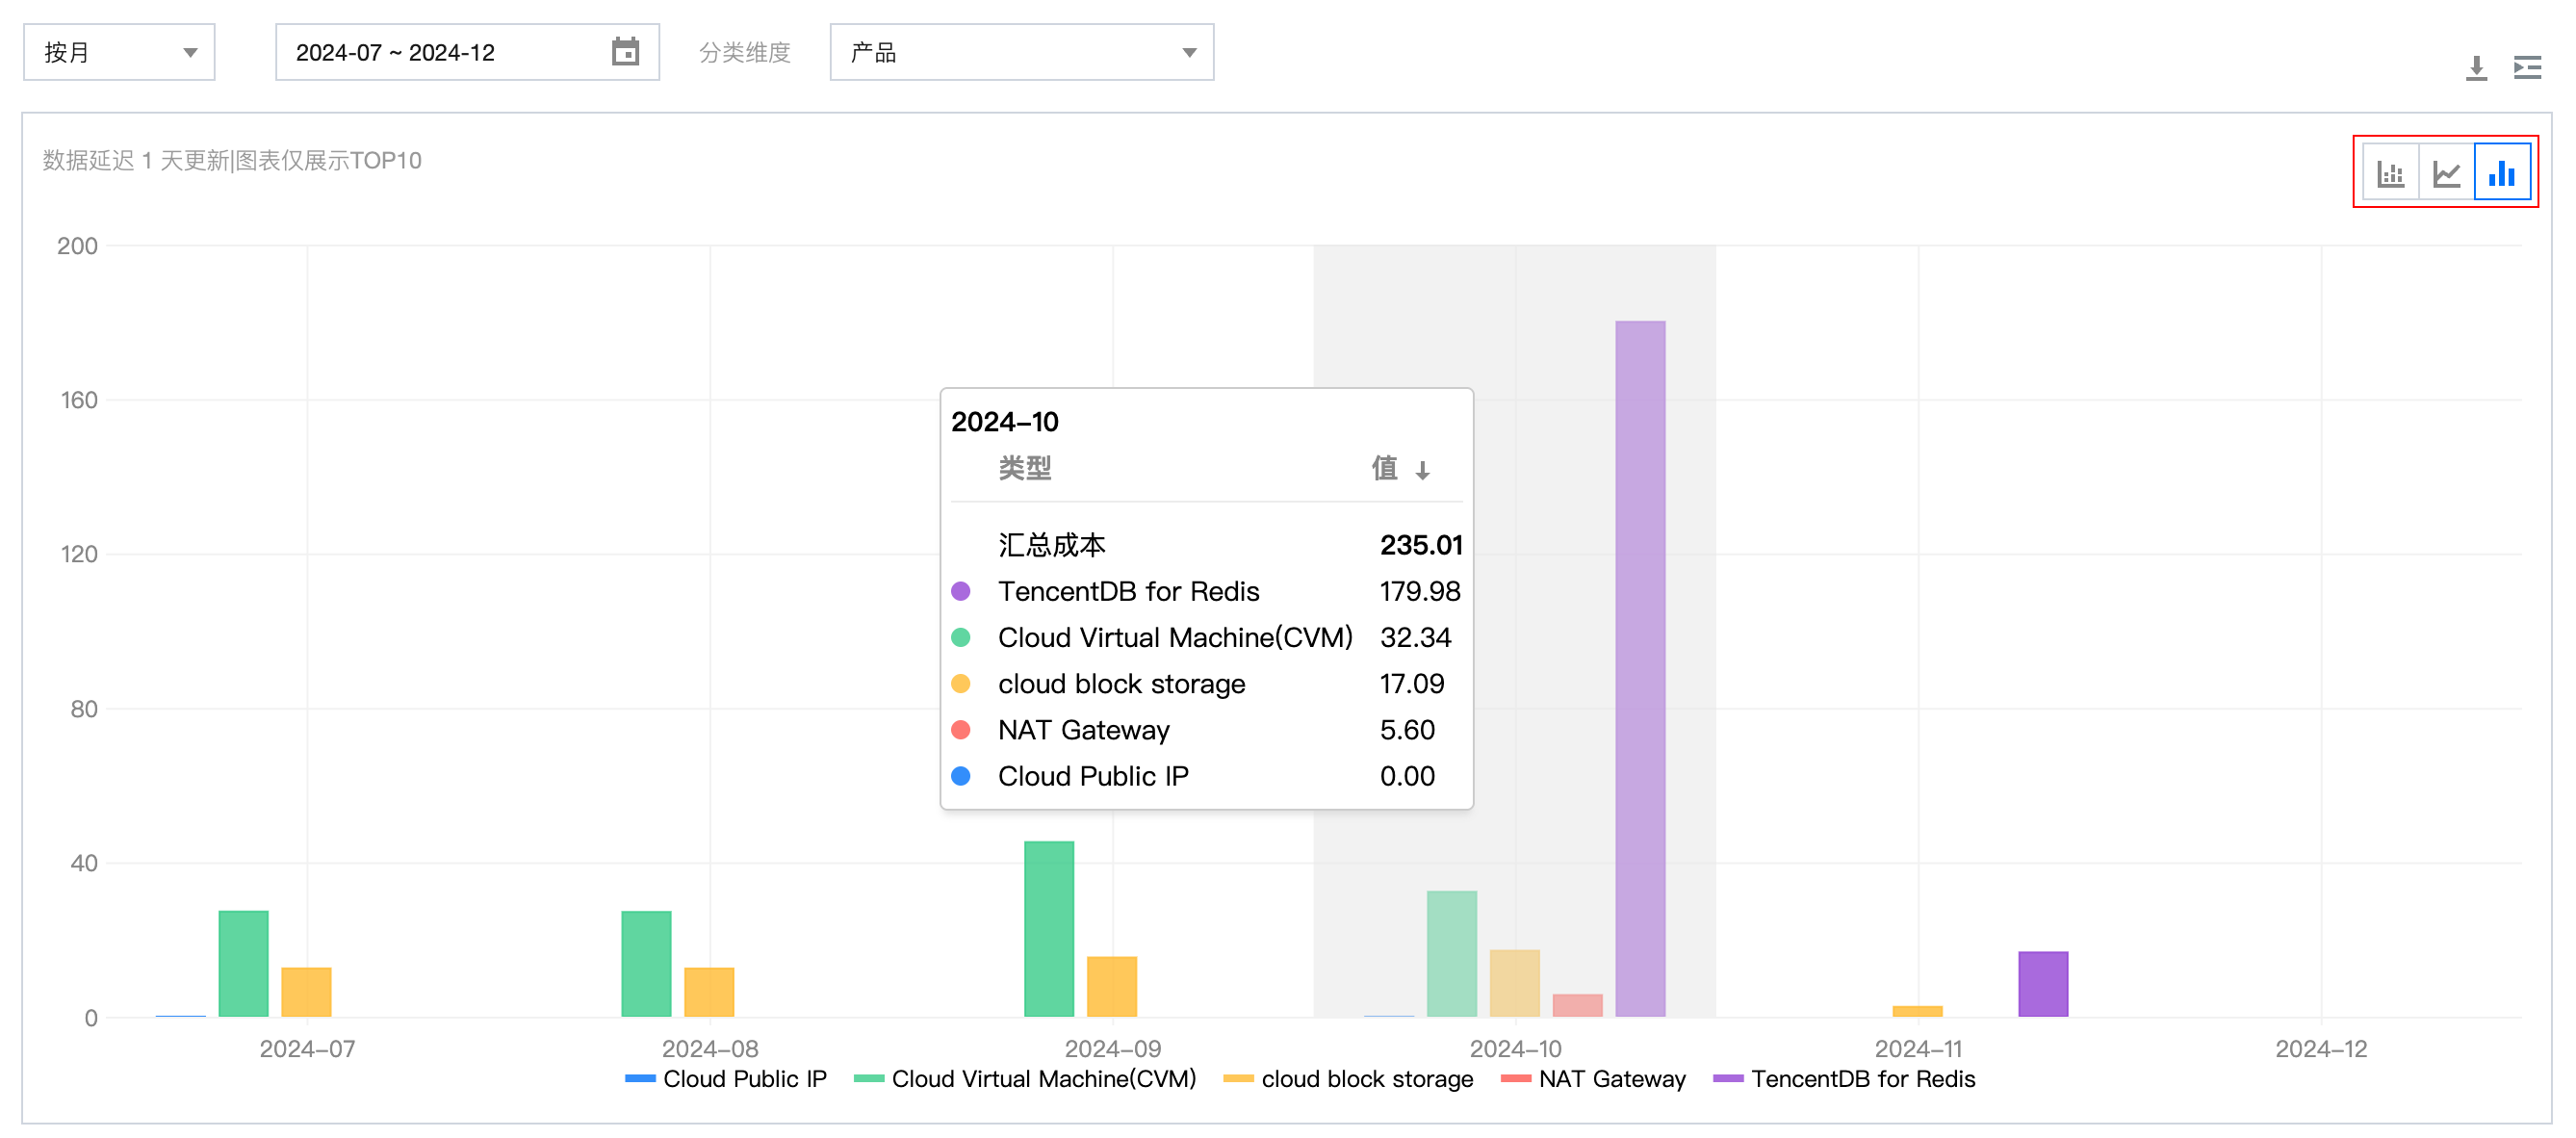Click the download icon

(2476, 68)
